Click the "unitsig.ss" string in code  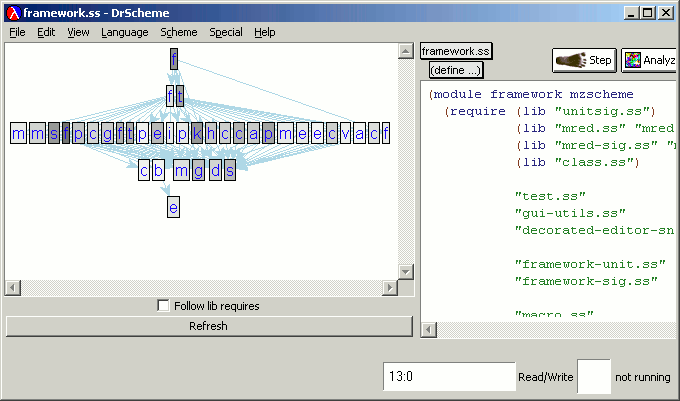[x=602, y=111]
